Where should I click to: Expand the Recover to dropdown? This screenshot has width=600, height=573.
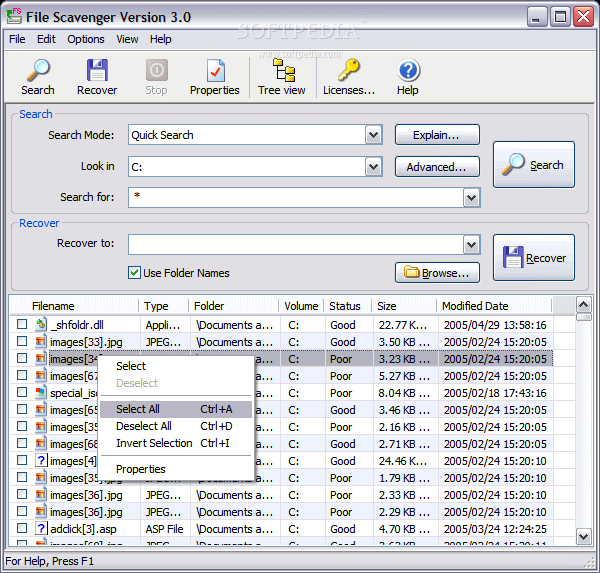[x=471, y=245]
